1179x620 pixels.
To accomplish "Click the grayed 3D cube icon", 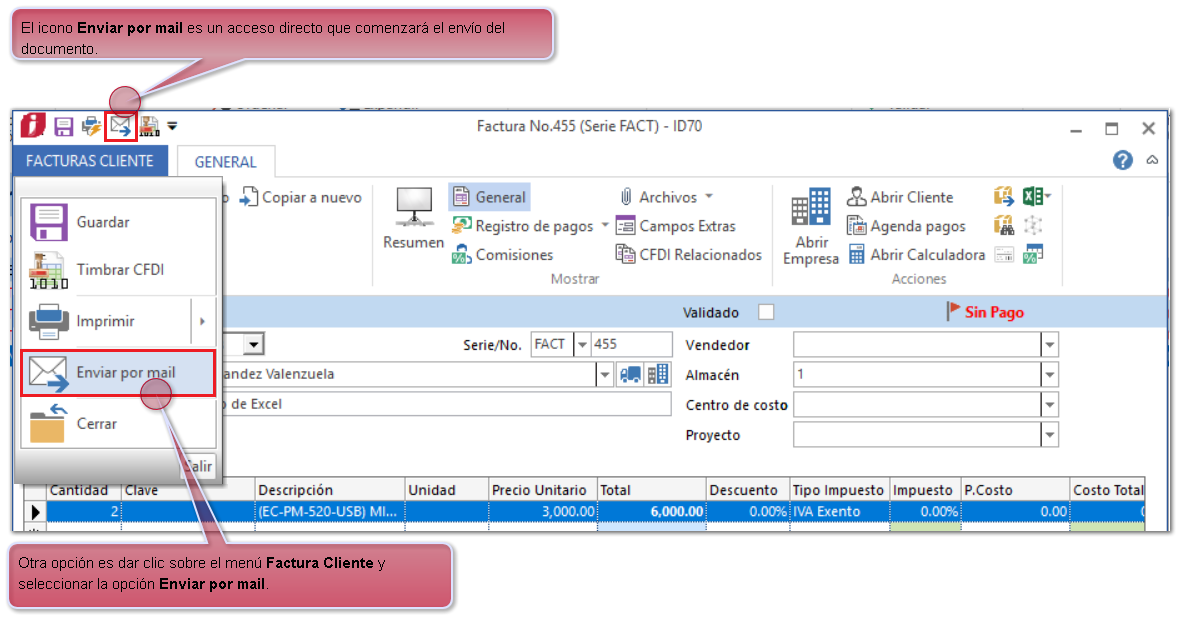I will 1033,225.
